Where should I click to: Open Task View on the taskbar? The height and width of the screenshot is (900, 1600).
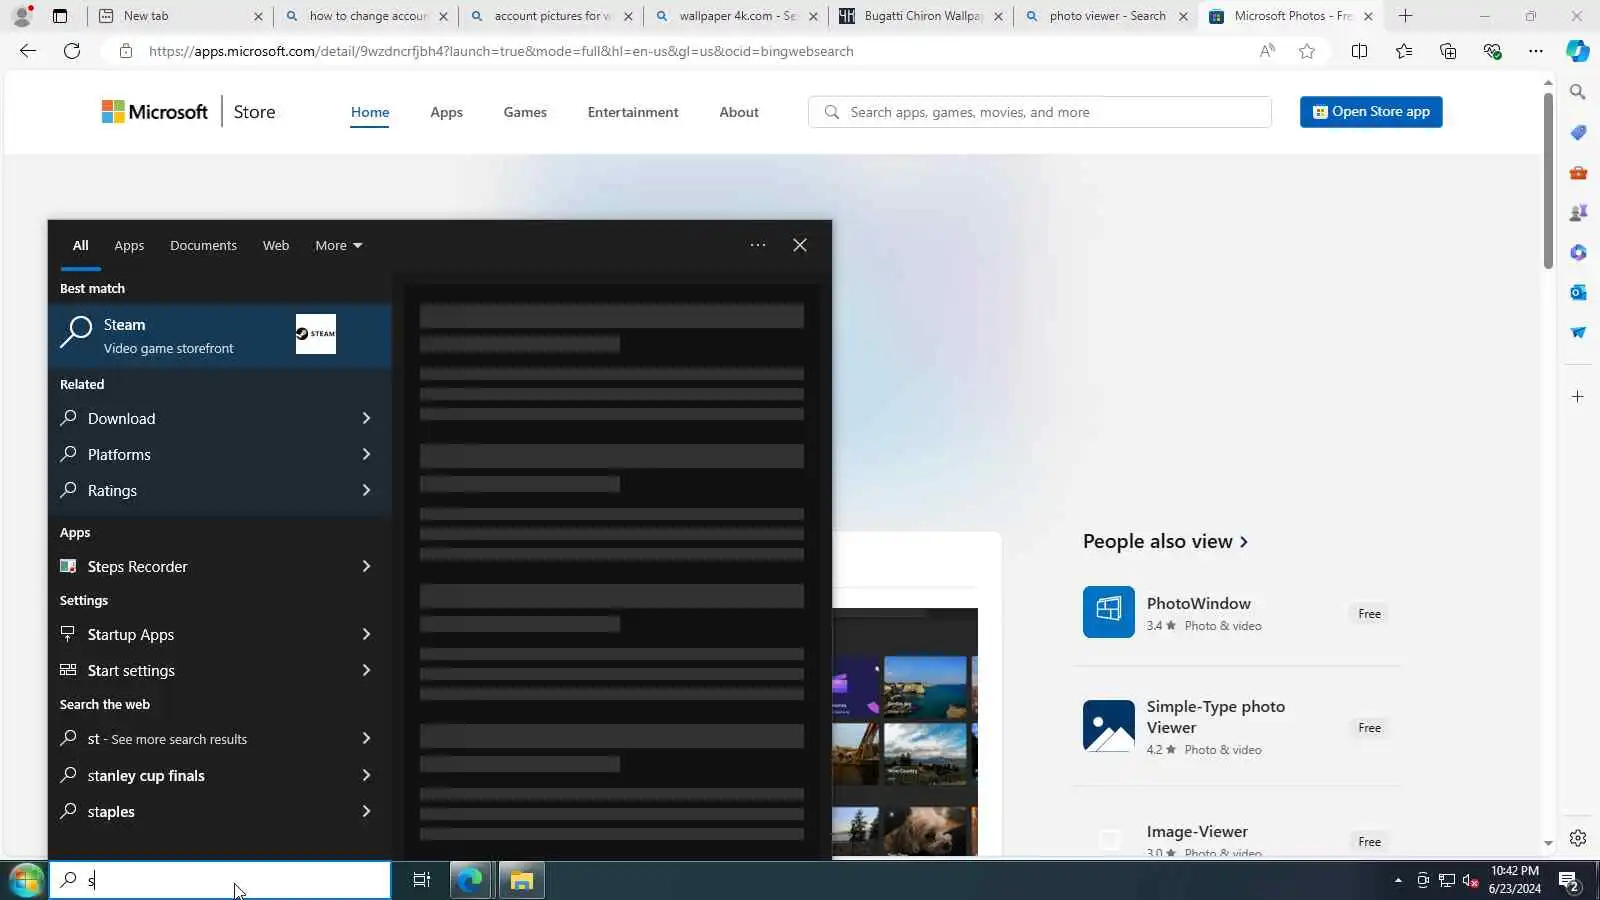(422, 880)
